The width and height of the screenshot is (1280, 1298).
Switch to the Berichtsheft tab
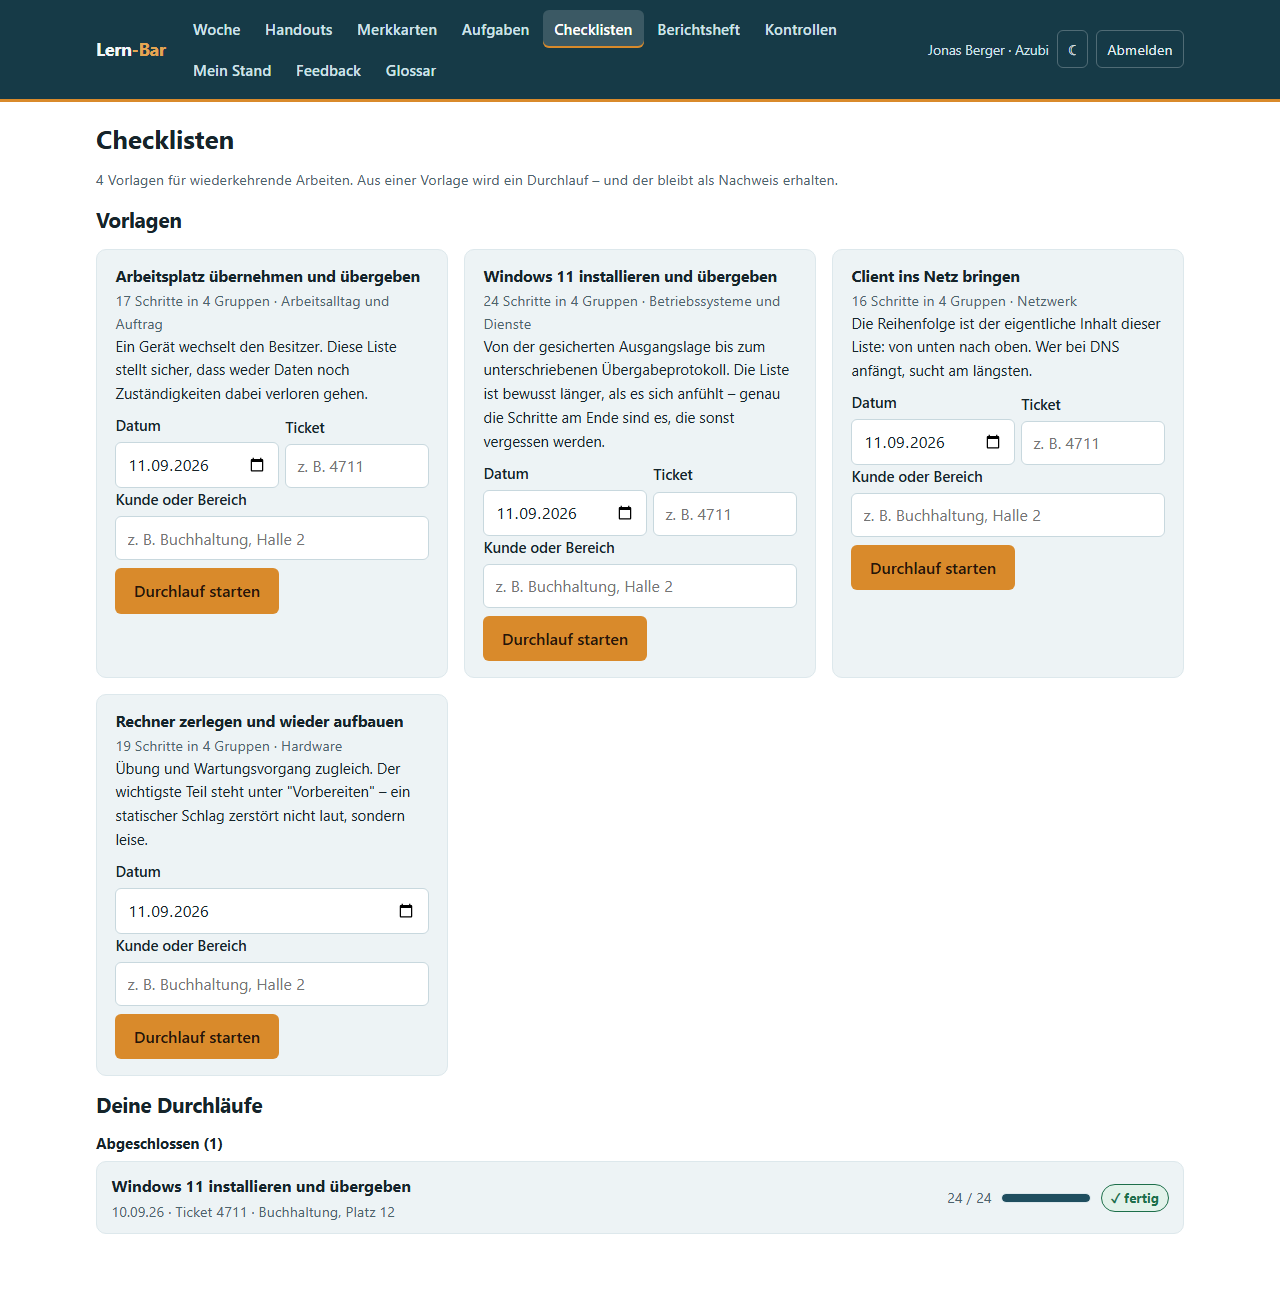[698, 30]
